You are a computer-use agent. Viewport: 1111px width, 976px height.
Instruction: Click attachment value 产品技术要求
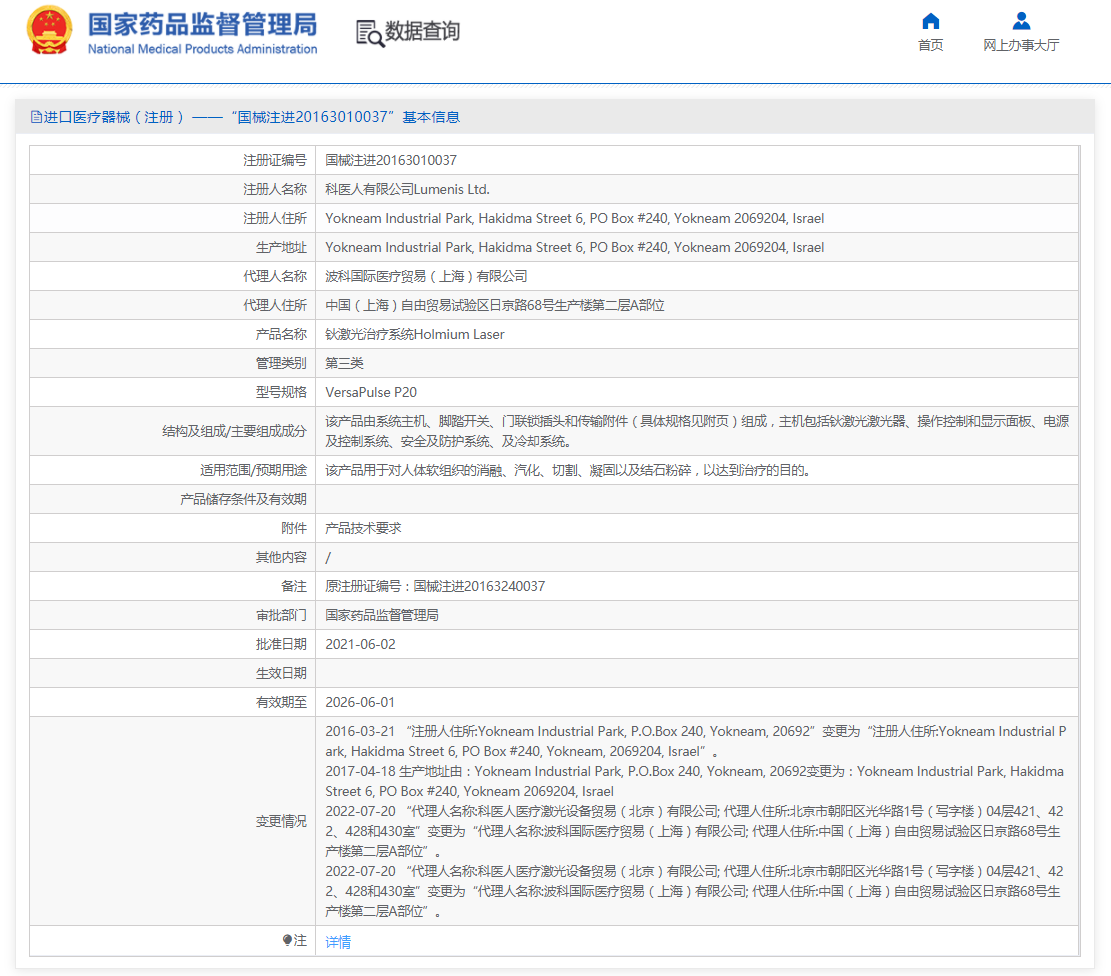pyautogui.click(x=363, y=528)
